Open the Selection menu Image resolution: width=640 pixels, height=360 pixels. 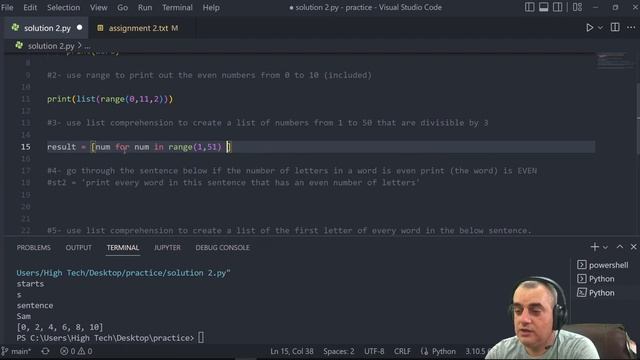pyautogui.click(x=63, y=7)
